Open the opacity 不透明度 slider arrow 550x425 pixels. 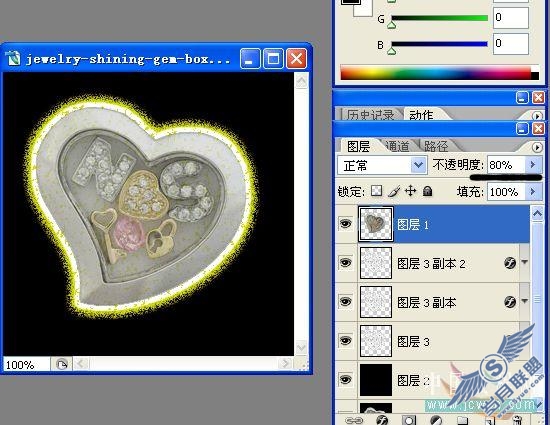coord(533,164)
